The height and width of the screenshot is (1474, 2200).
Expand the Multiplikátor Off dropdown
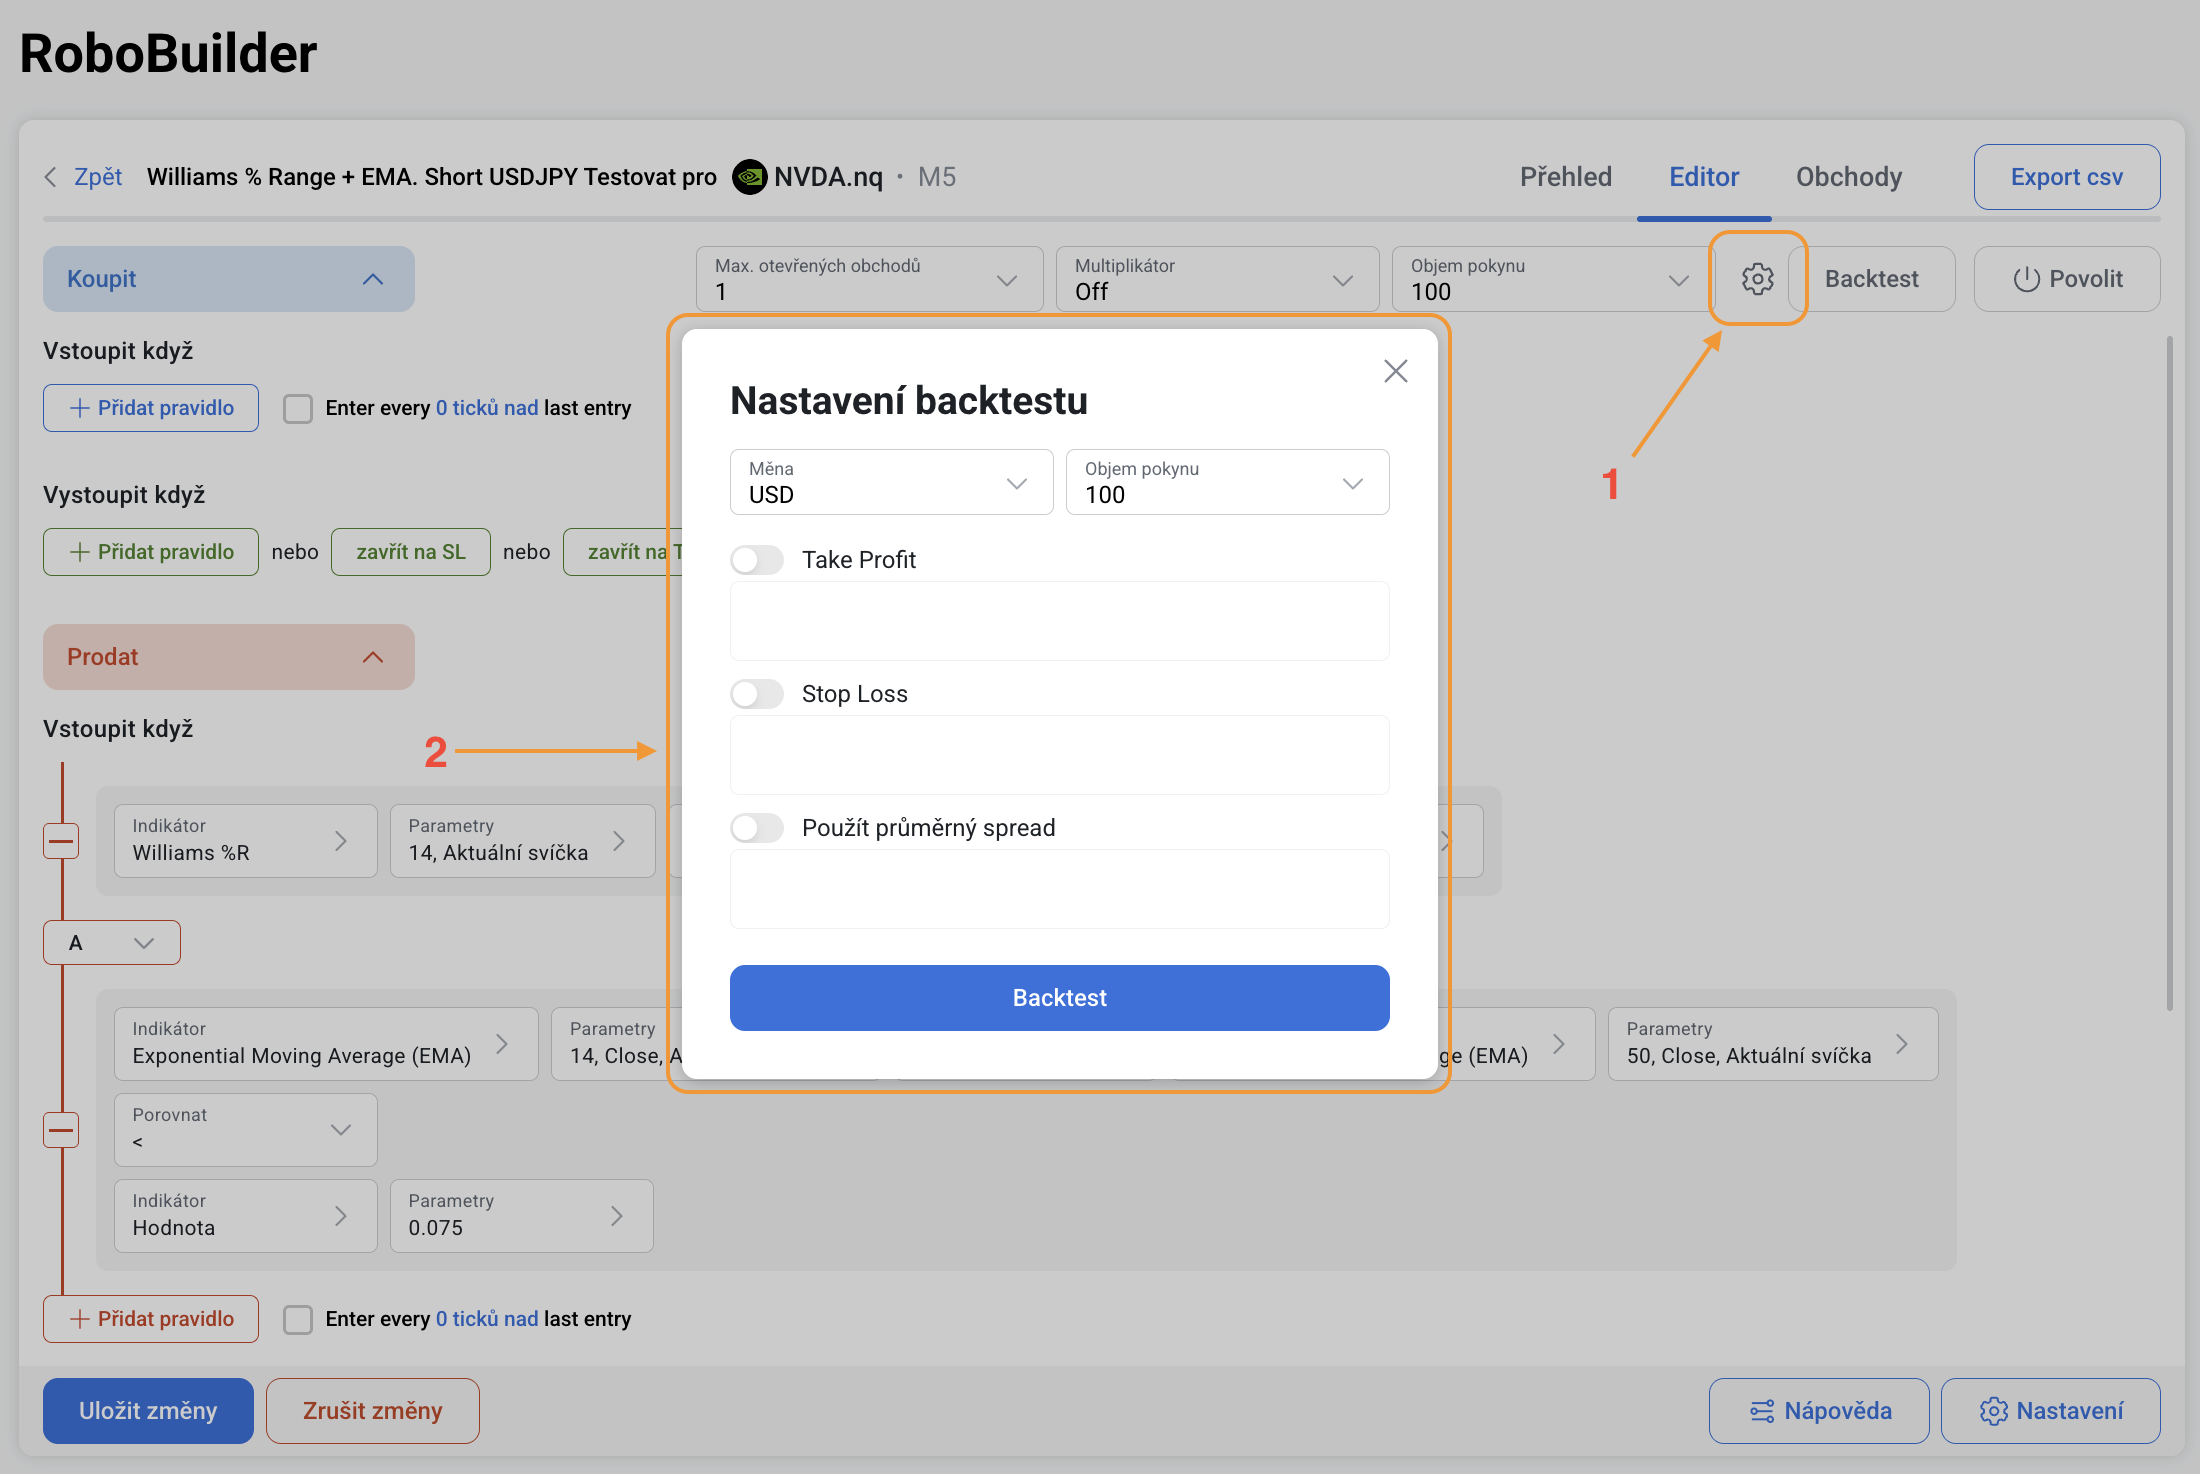click(x=1216, y=279)
